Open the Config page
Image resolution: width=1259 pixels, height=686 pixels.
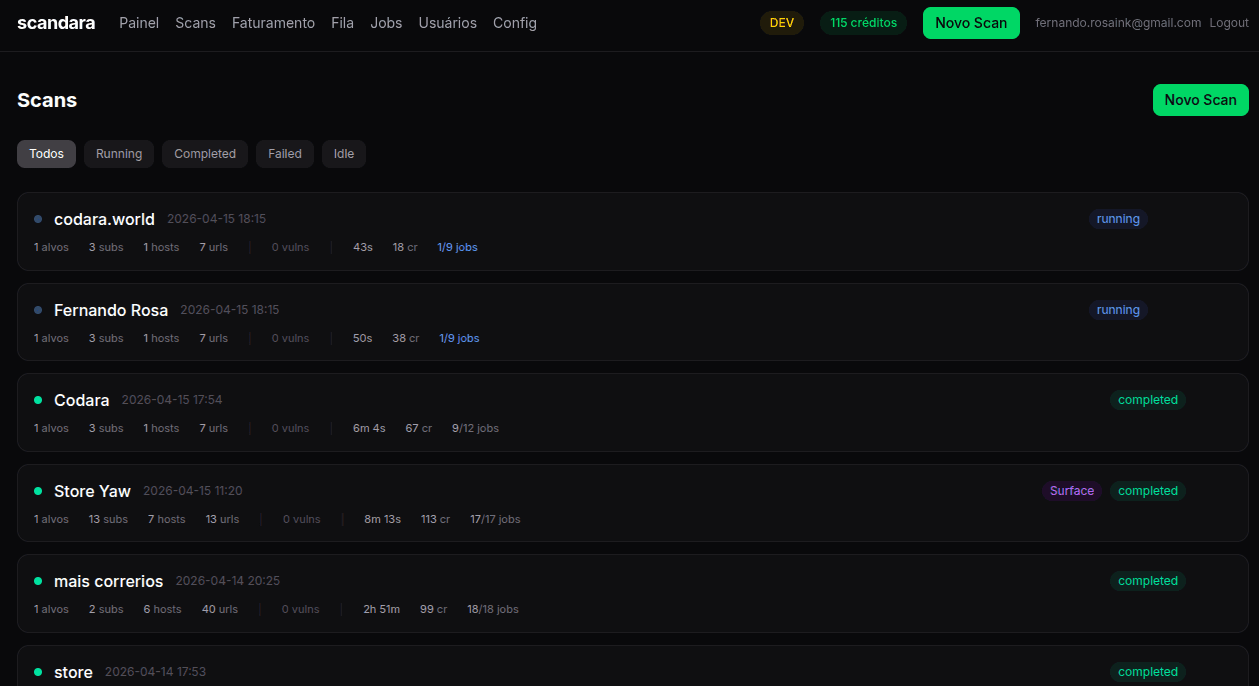click(x=514, y=23)
